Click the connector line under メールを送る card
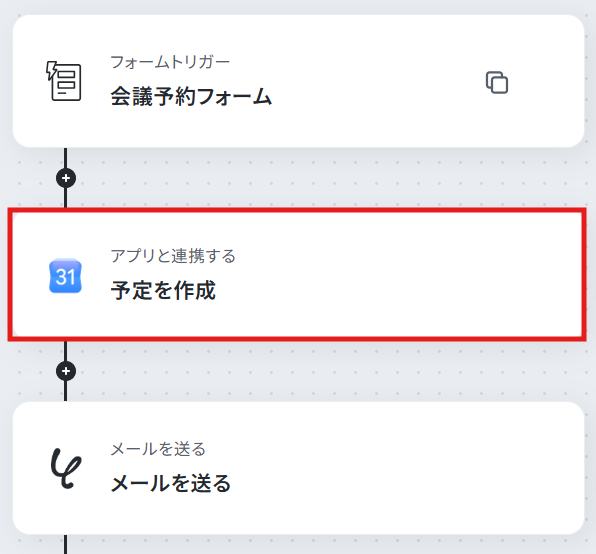 tap(65, 544)
